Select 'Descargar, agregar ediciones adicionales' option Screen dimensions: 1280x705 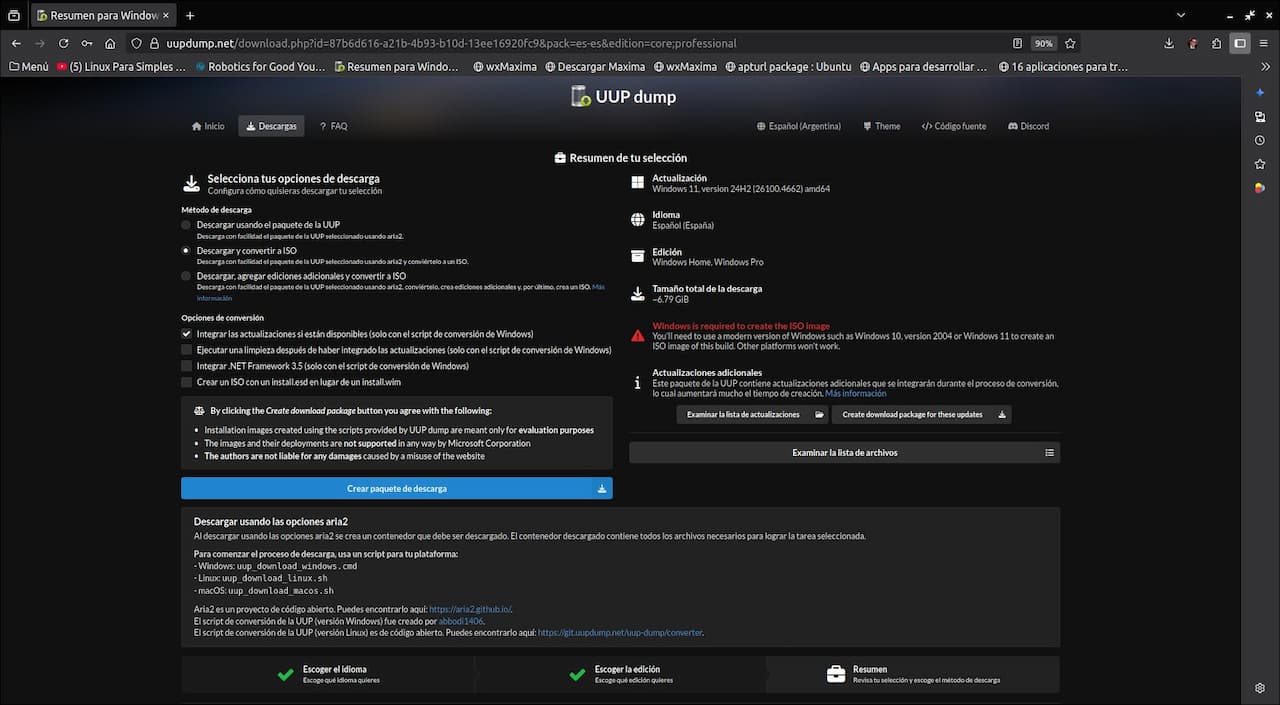point(186,276)
